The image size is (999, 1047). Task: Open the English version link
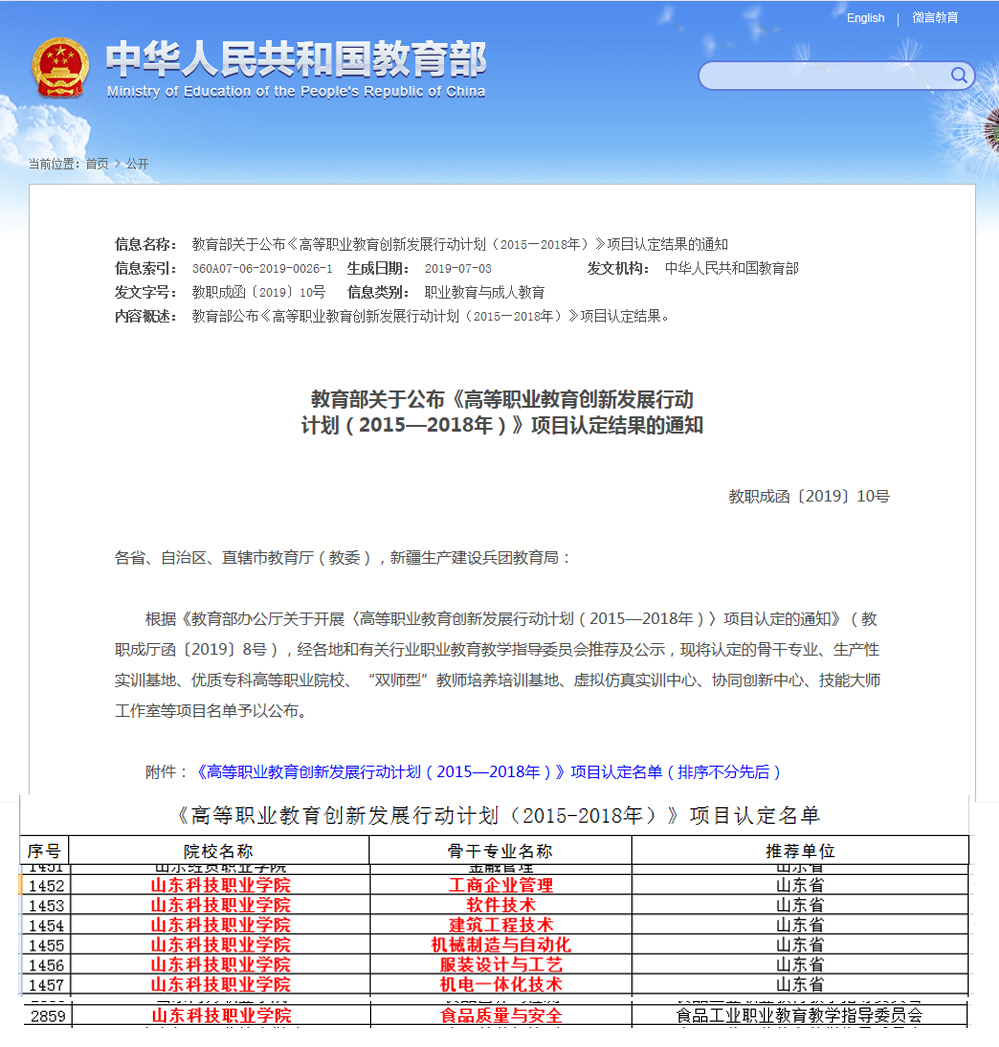coord(865,18)
